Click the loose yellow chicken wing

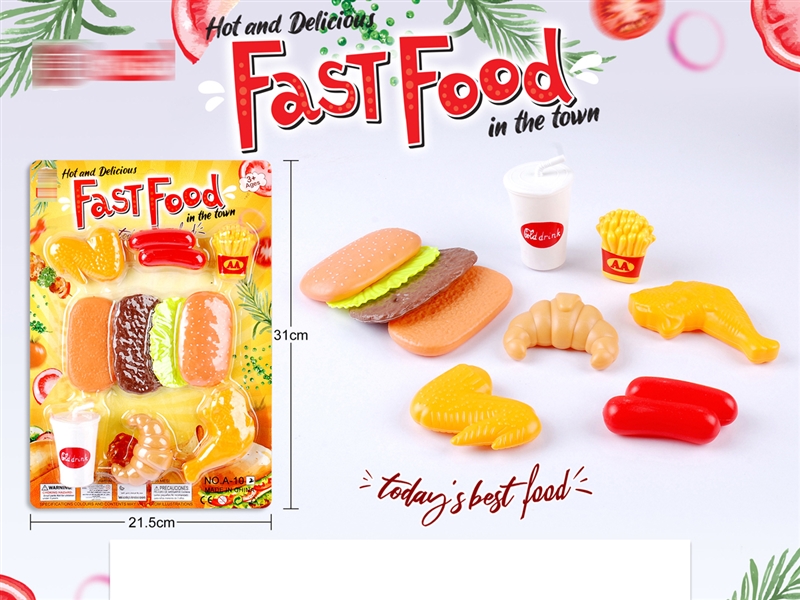[474, 407]
